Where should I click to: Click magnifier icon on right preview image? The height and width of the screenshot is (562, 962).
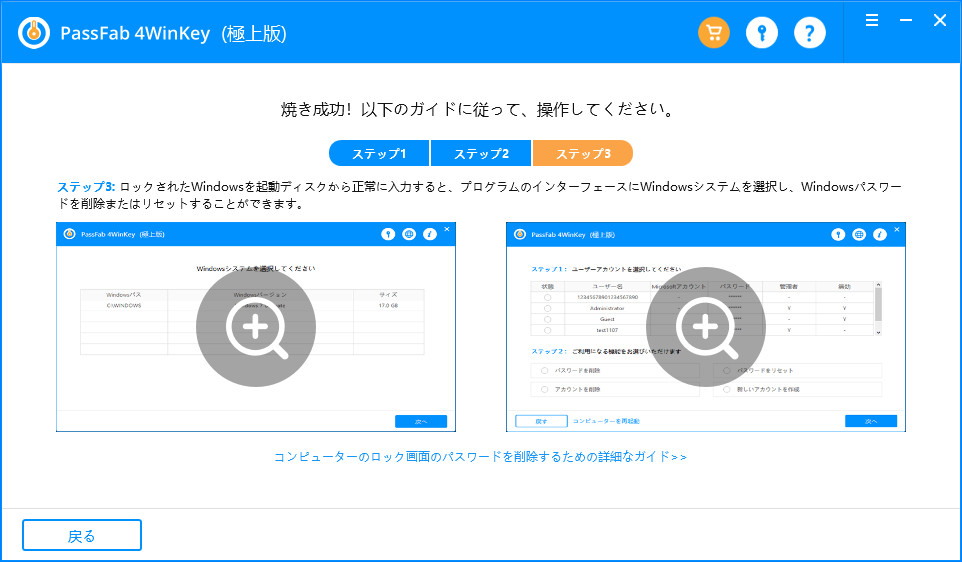[x=706, y=327]
